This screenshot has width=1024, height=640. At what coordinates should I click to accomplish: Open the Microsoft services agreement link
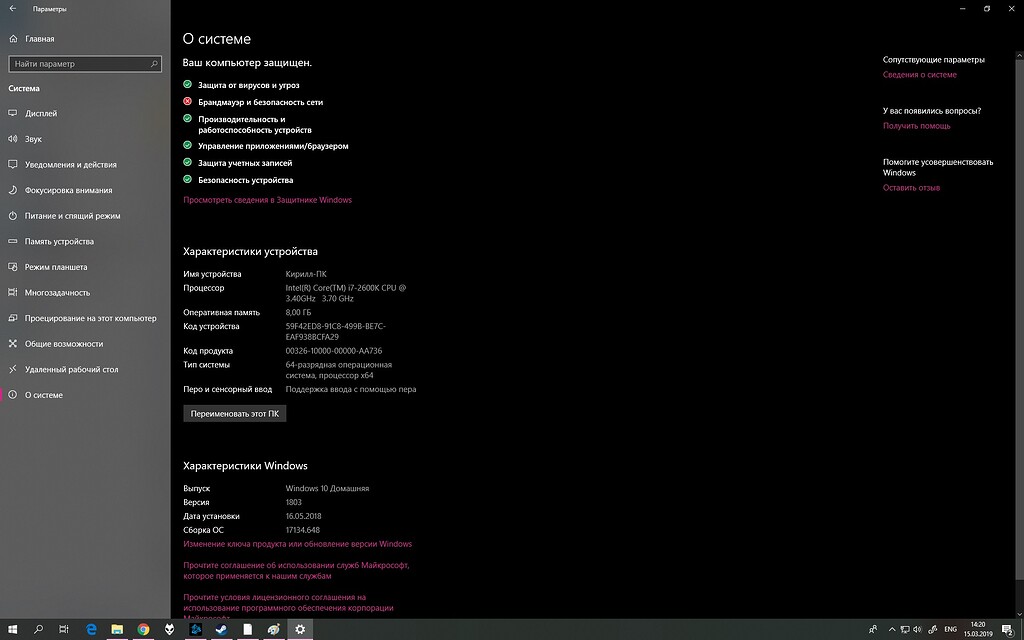click(x=296, y=571)
